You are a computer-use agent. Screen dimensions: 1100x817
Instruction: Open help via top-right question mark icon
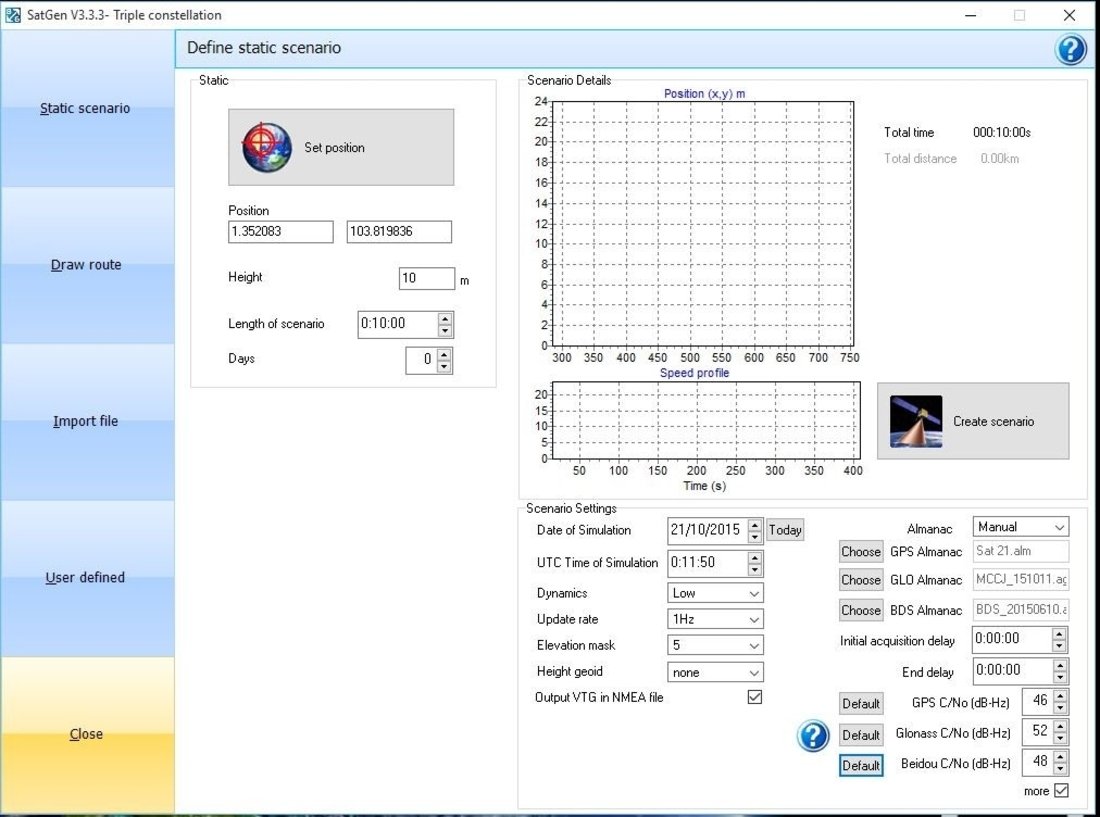point(1071,49)
